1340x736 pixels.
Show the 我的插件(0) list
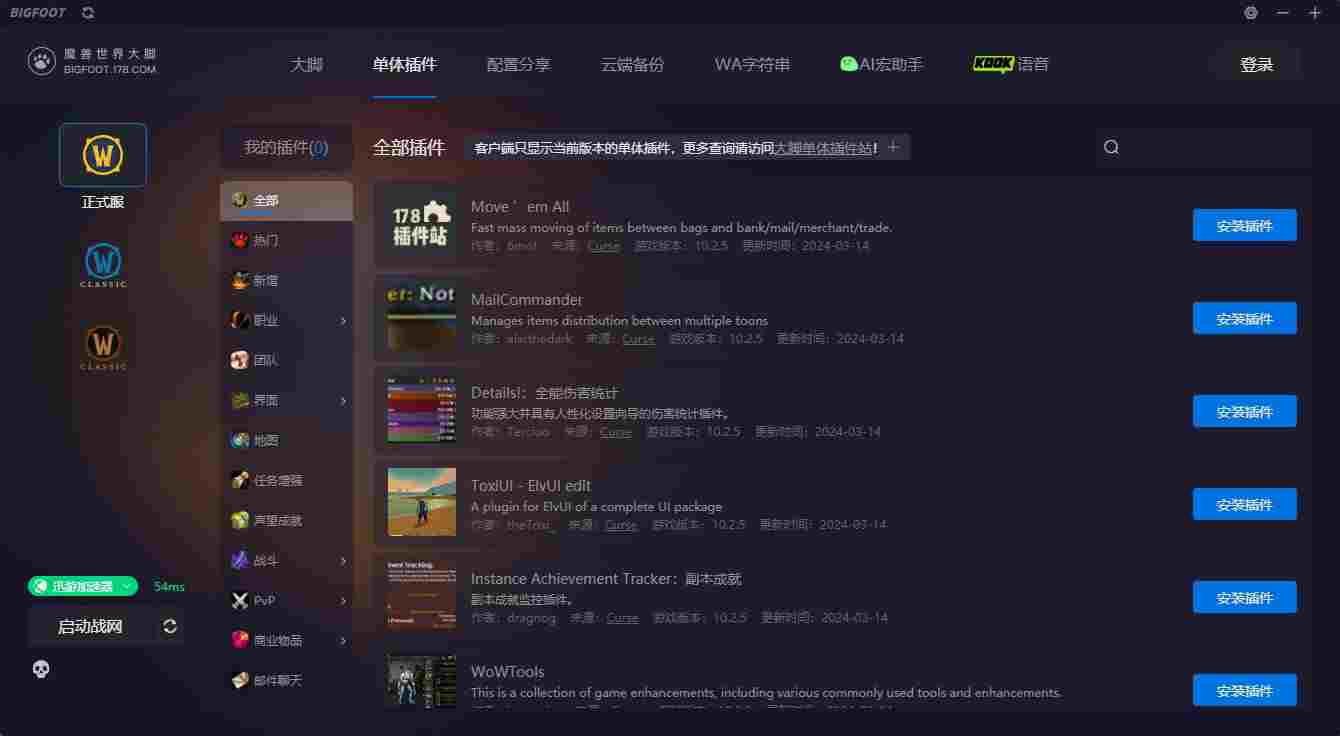(x=286, y=148)
